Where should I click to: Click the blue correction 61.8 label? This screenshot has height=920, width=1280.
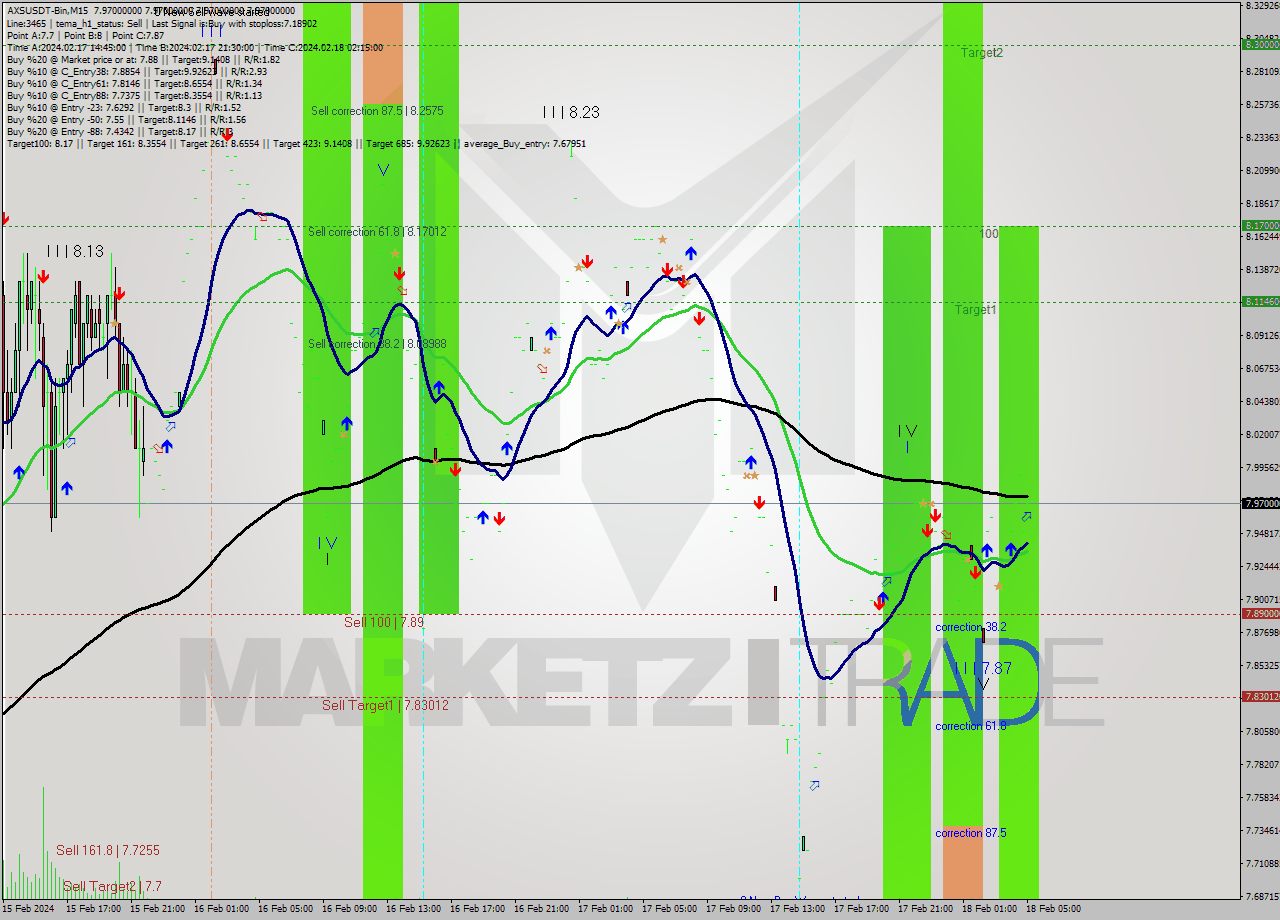[x=970, y=726]
